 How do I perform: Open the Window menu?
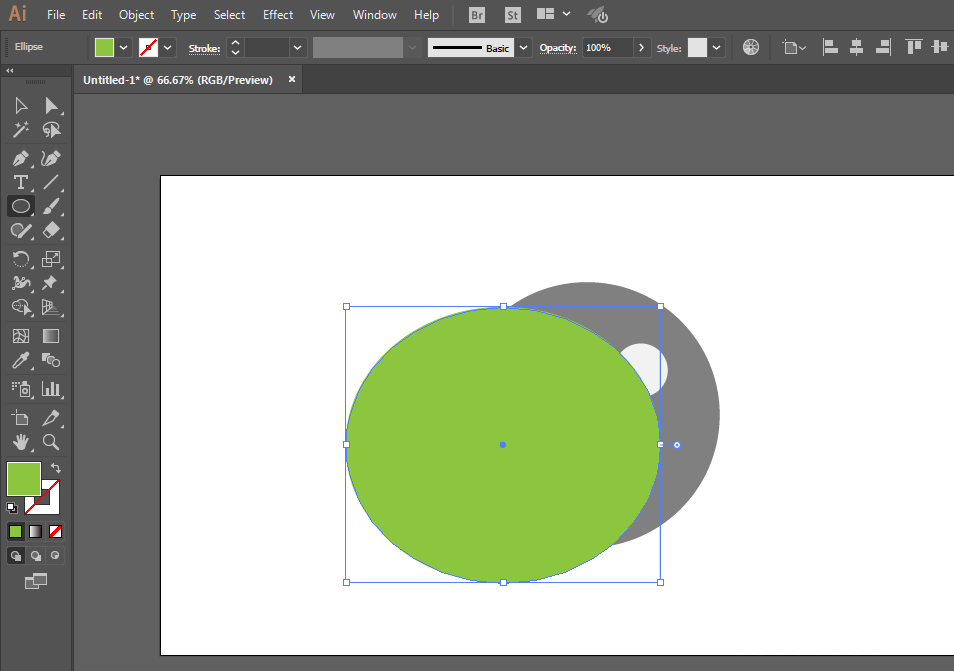click(375, 15)
